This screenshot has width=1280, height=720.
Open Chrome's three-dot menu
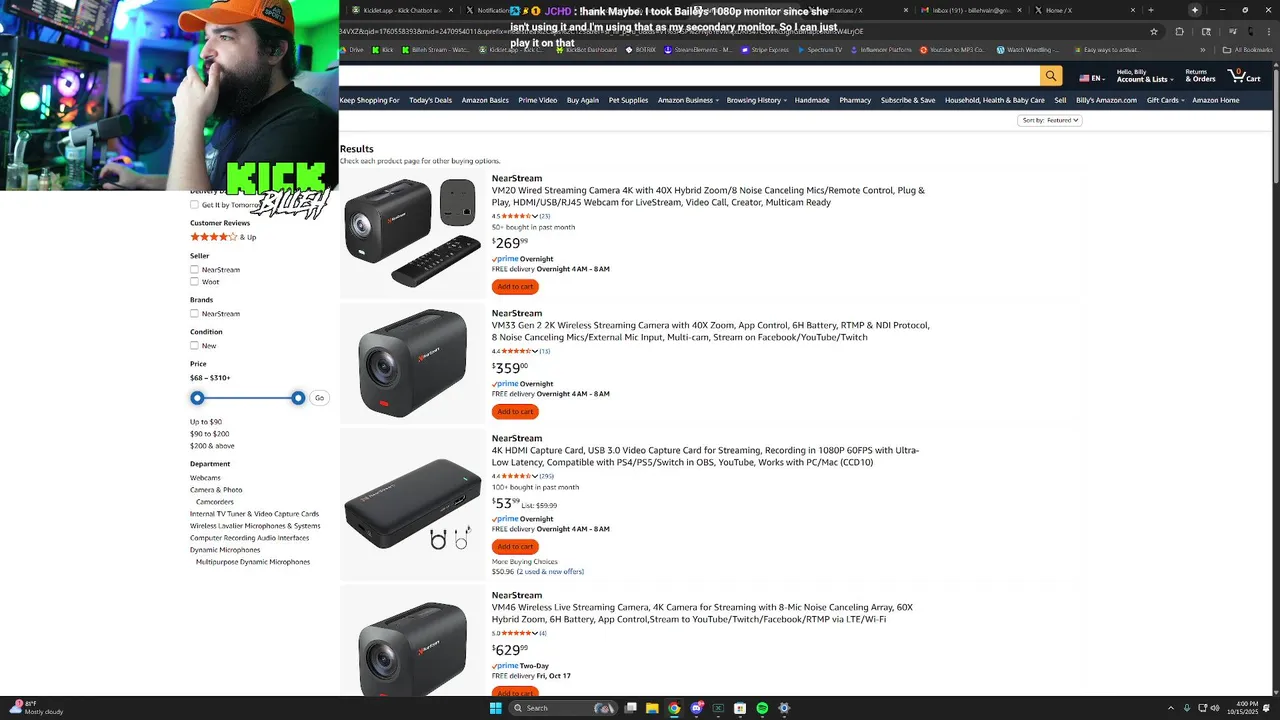[x=1268, y=31]
